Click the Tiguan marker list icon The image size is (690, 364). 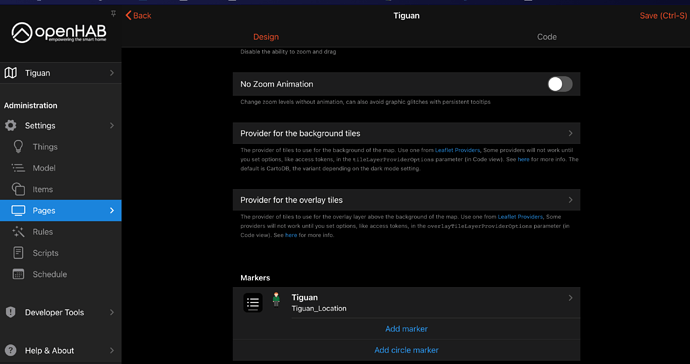tap(253, 303)
